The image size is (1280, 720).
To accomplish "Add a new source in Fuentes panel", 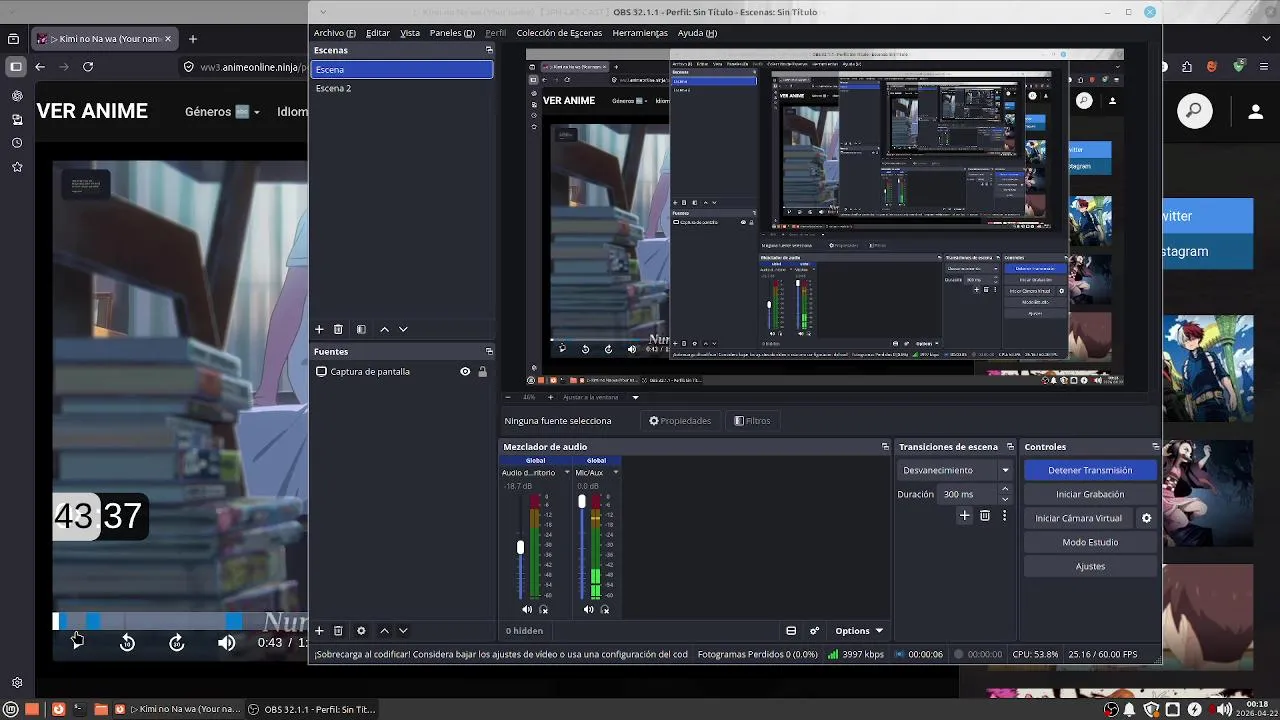I will click(319, 631).
